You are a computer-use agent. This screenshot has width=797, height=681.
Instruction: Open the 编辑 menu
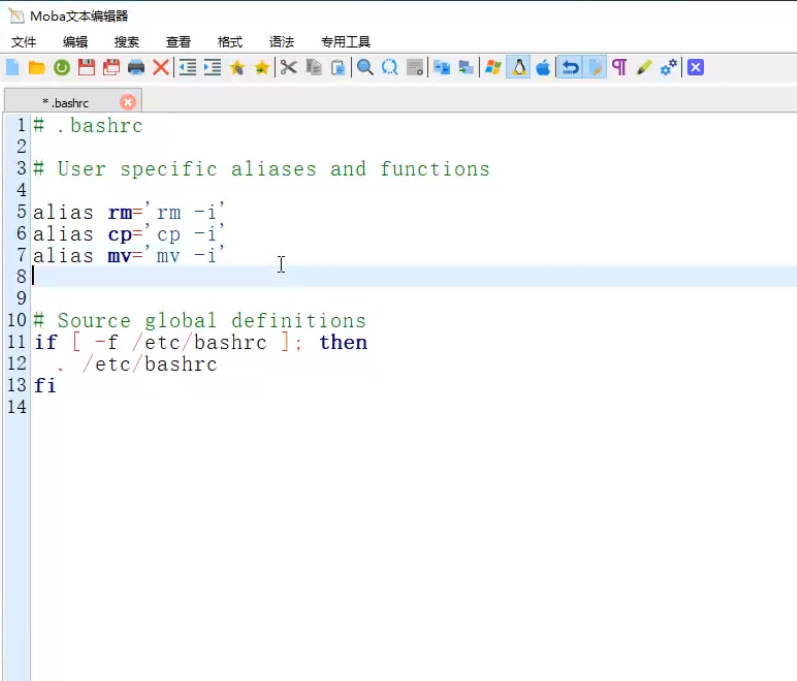click(75, 42)
